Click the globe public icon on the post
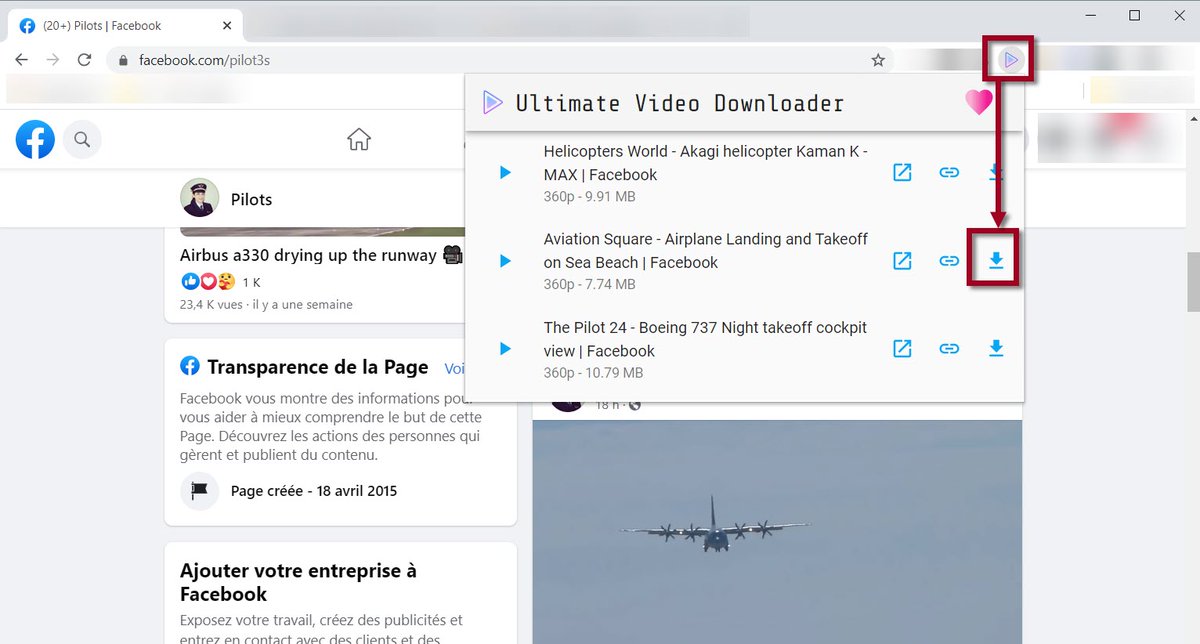1200x644 pixels. 634,405
